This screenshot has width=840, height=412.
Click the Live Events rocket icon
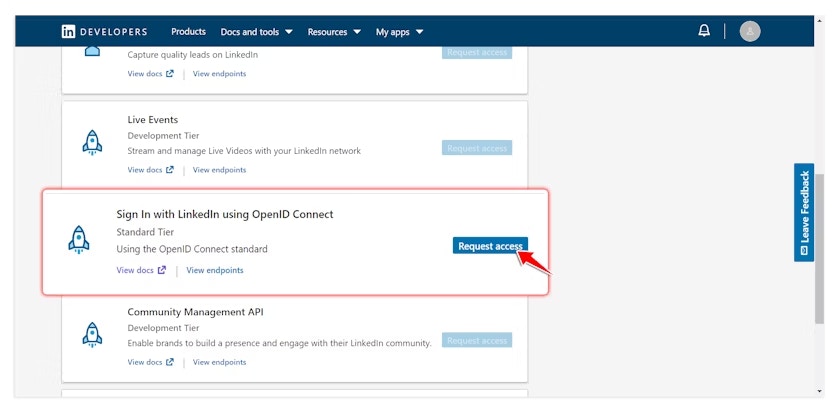pos(92,143)
